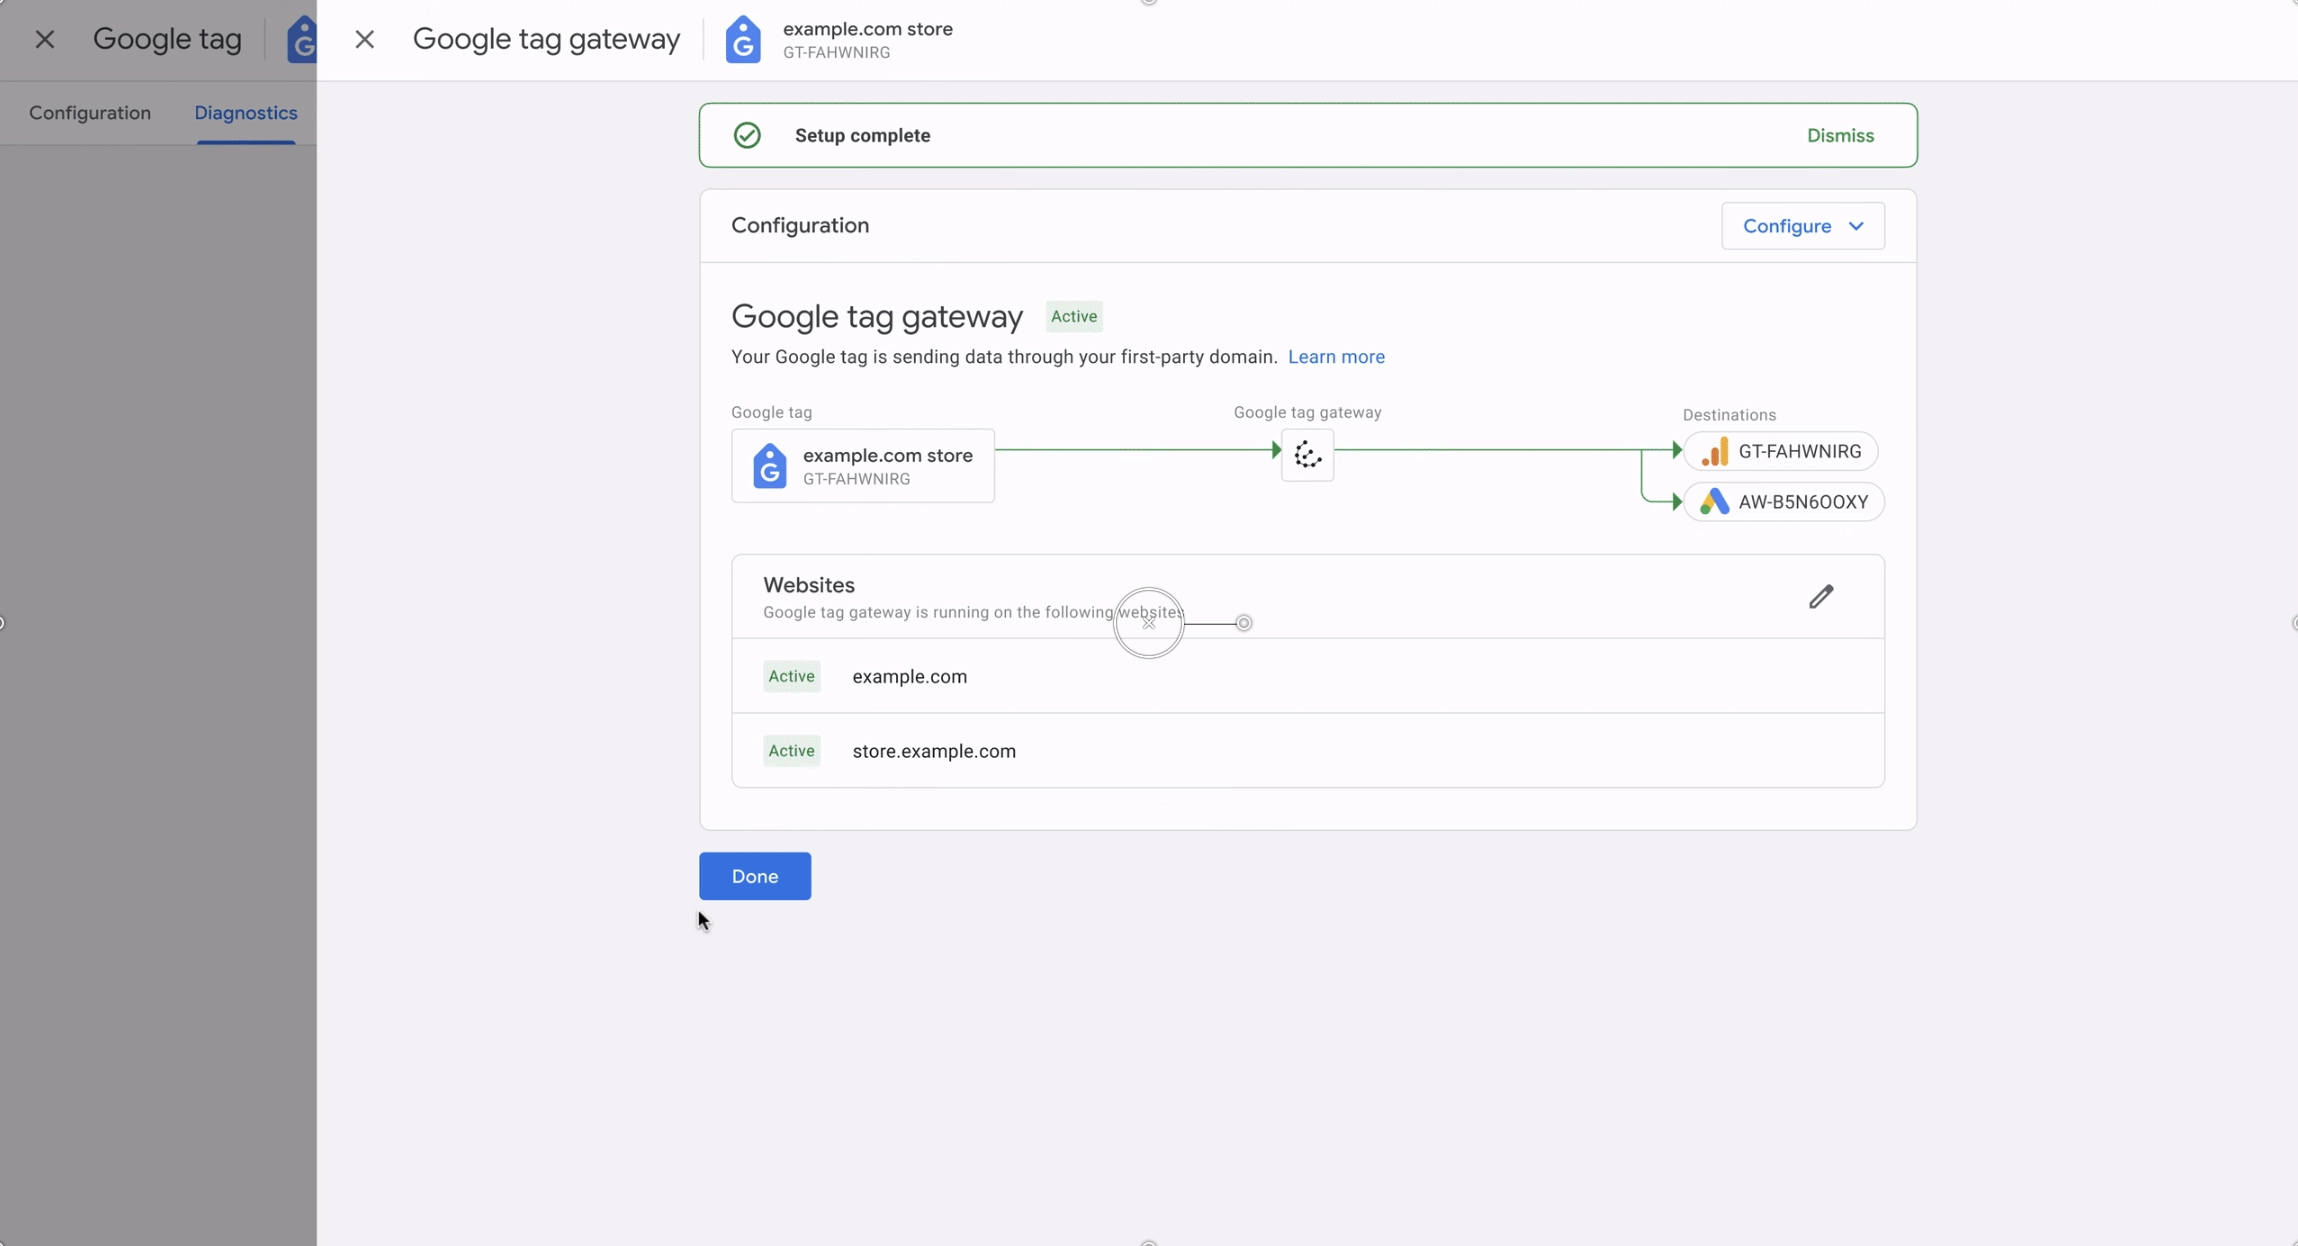Image resolution: width=2298 pixels, height=1246 pixels.
Task: Click the partial Google tag icon behind the panel
Action: [302, 39]
